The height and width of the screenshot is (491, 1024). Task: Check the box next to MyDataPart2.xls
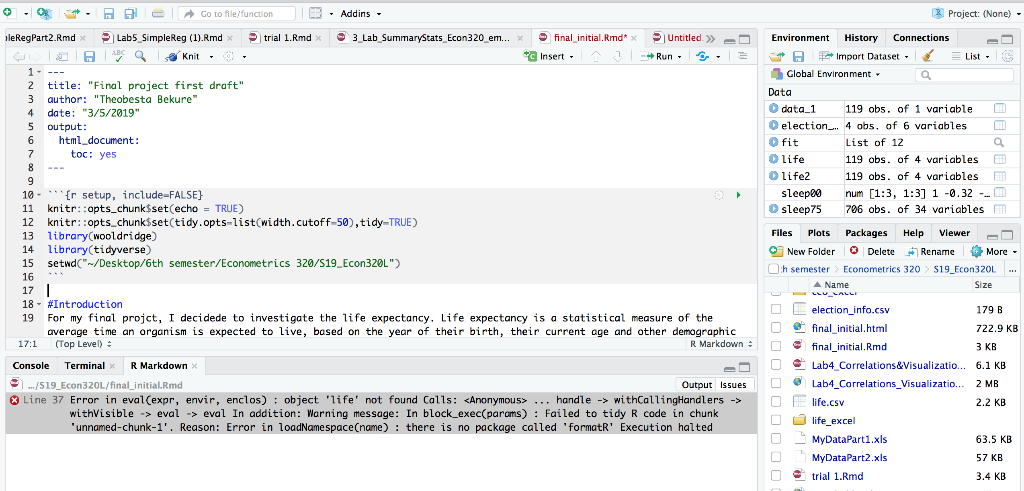776,457
